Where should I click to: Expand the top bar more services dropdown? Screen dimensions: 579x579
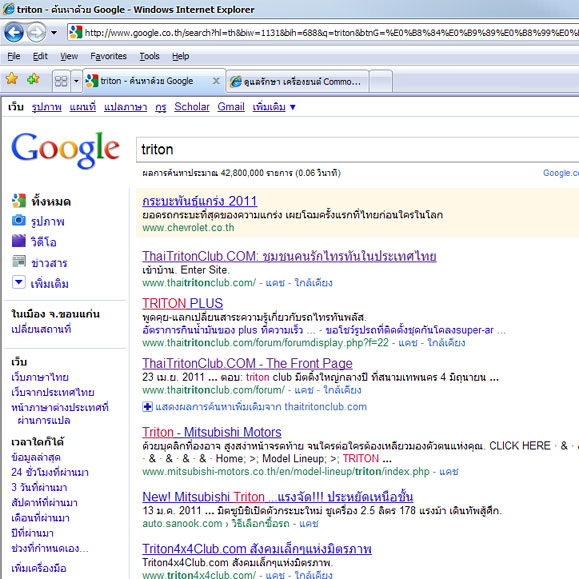point(292,107)
